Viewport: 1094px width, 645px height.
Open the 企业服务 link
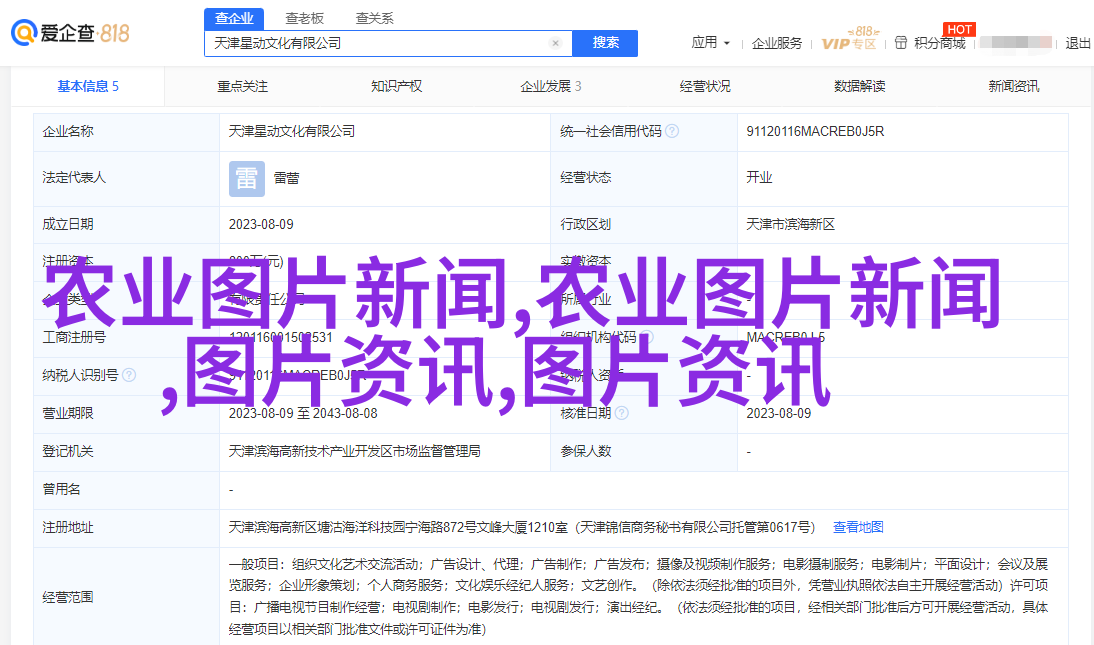(x=777, y=43)
